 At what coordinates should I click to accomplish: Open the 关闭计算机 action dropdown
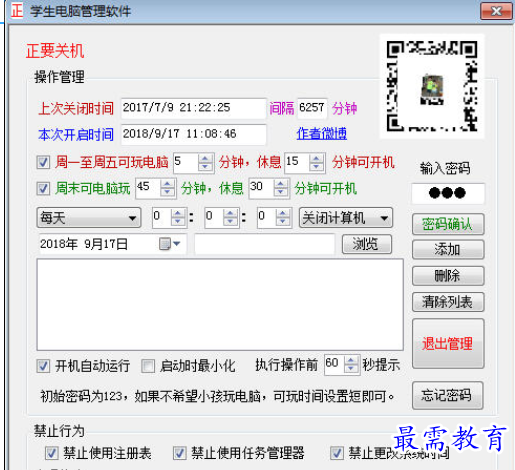point(346,218)
